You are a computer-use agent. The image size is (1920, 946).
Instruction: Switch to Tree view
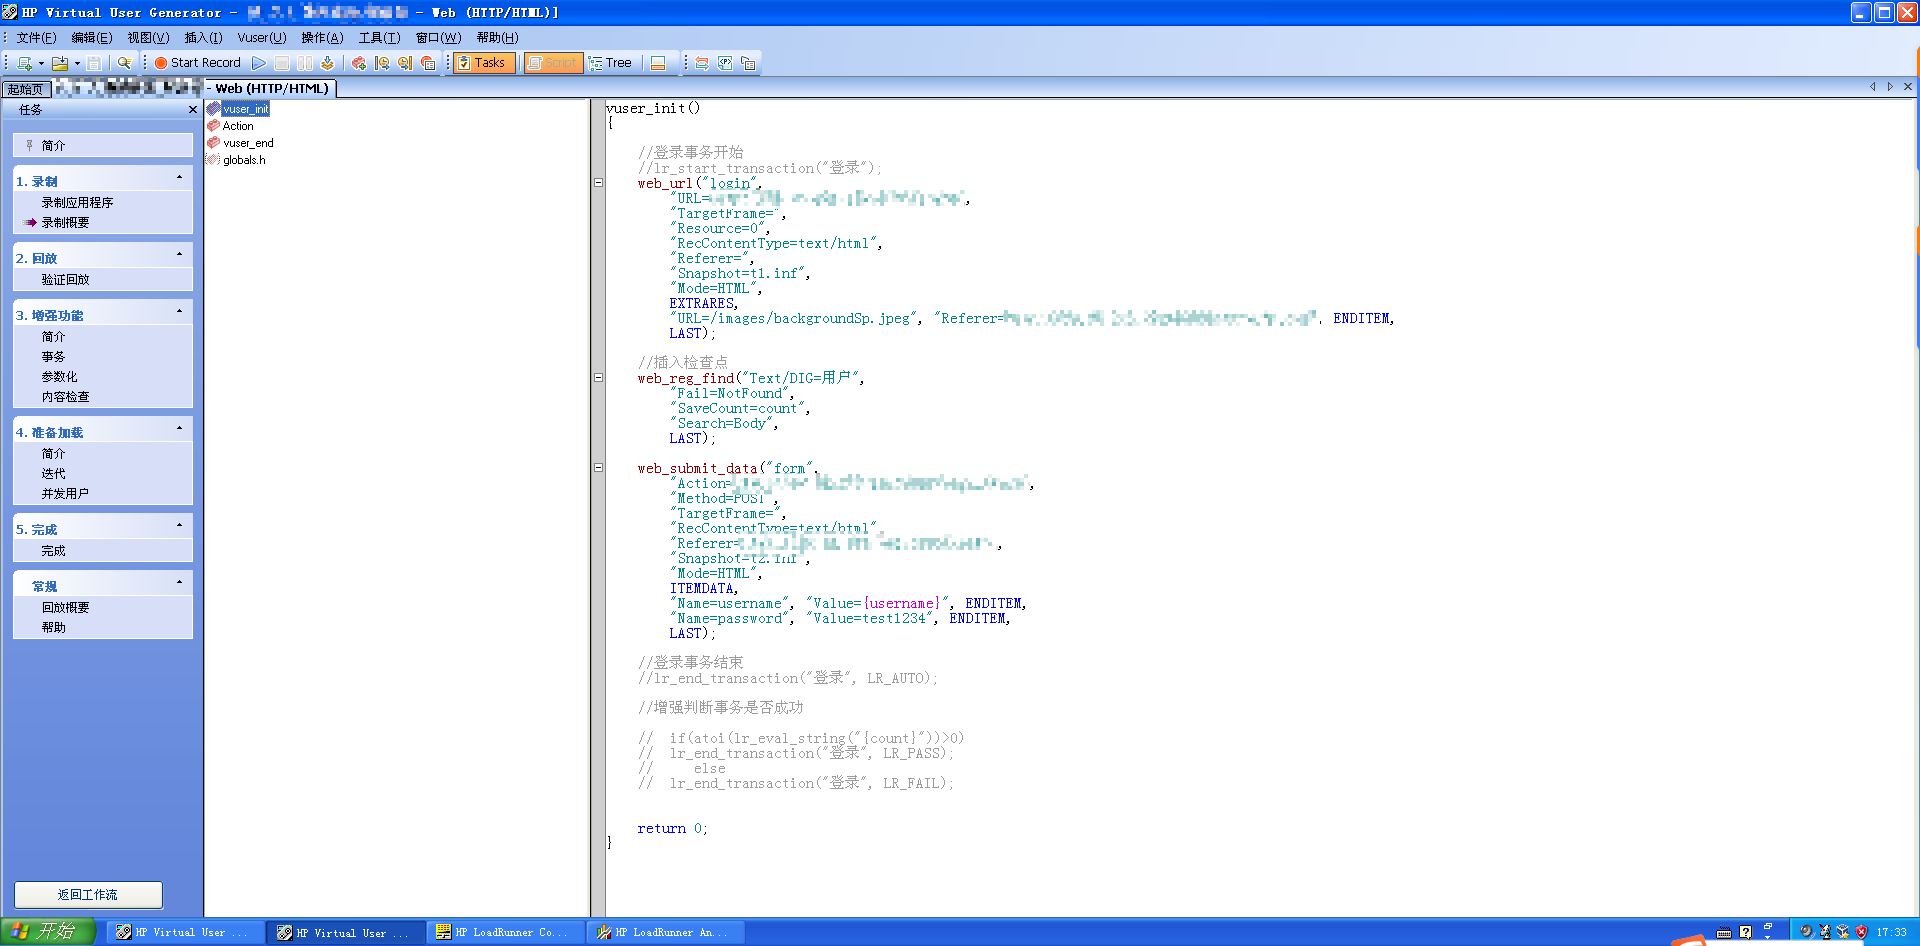click(x=611, y=63)
